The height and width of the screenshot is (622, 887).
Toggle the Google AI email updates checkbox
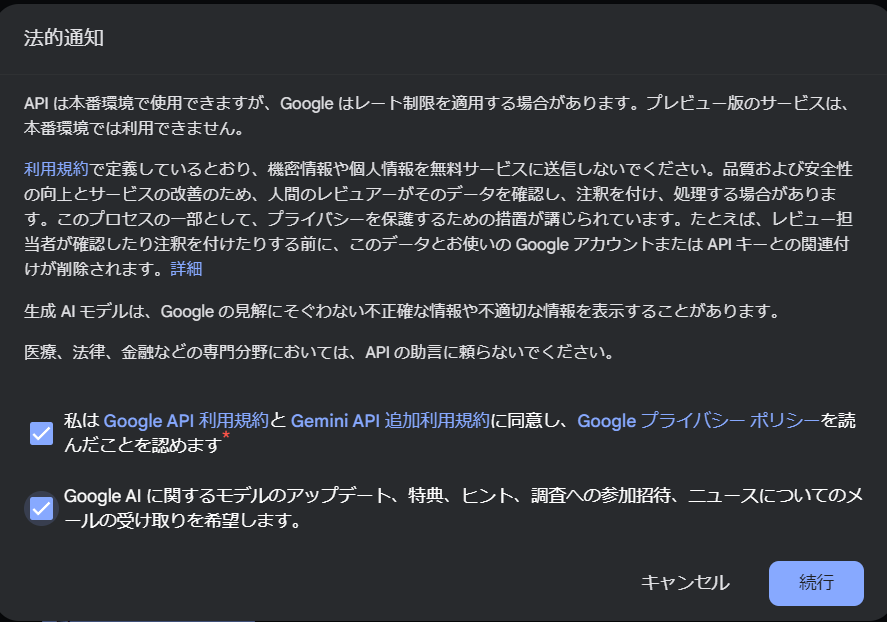[41, 508]
